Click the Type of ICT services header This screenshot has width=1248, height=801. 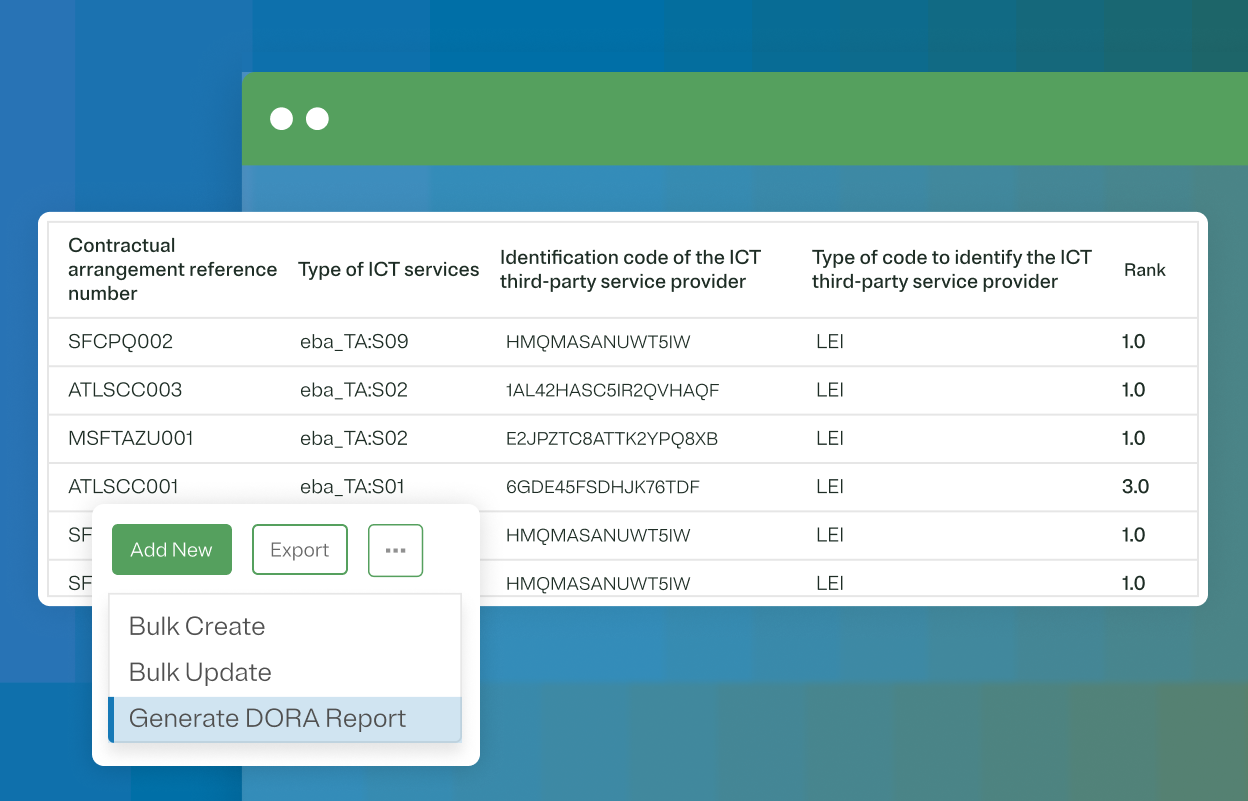[x=388, y=269]
